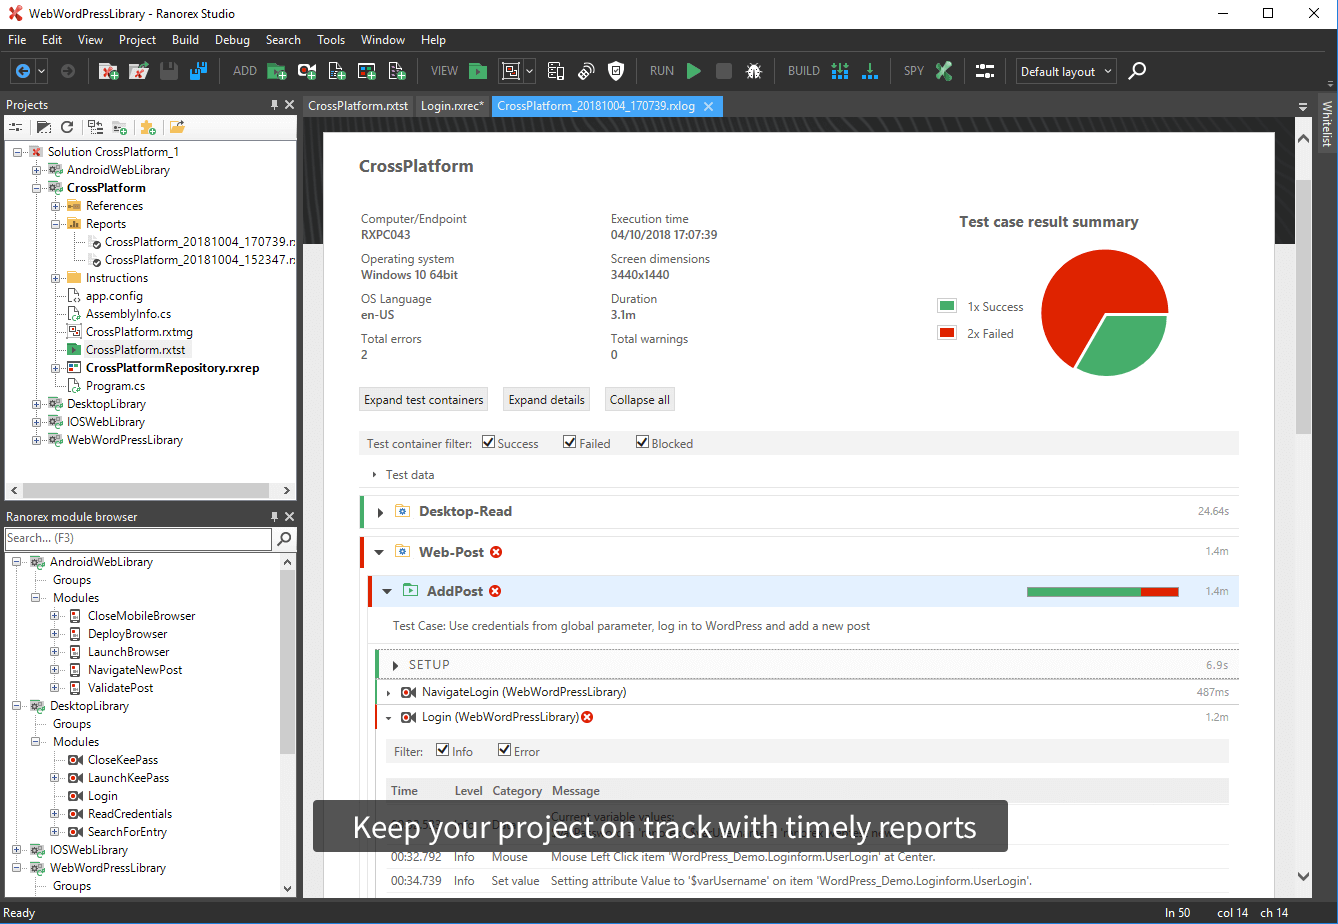Select Program.cs in the Projects tree
Image resolution: width=1338 pixels, height=924 pixels.
[x=115, y=386]
